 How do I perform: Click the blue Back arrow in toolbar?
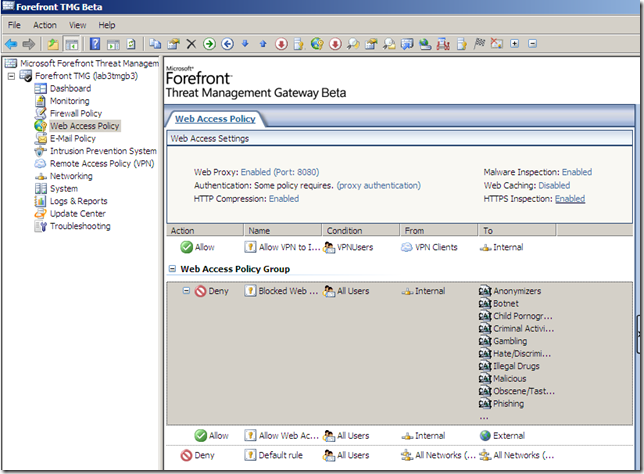point(11,44)
